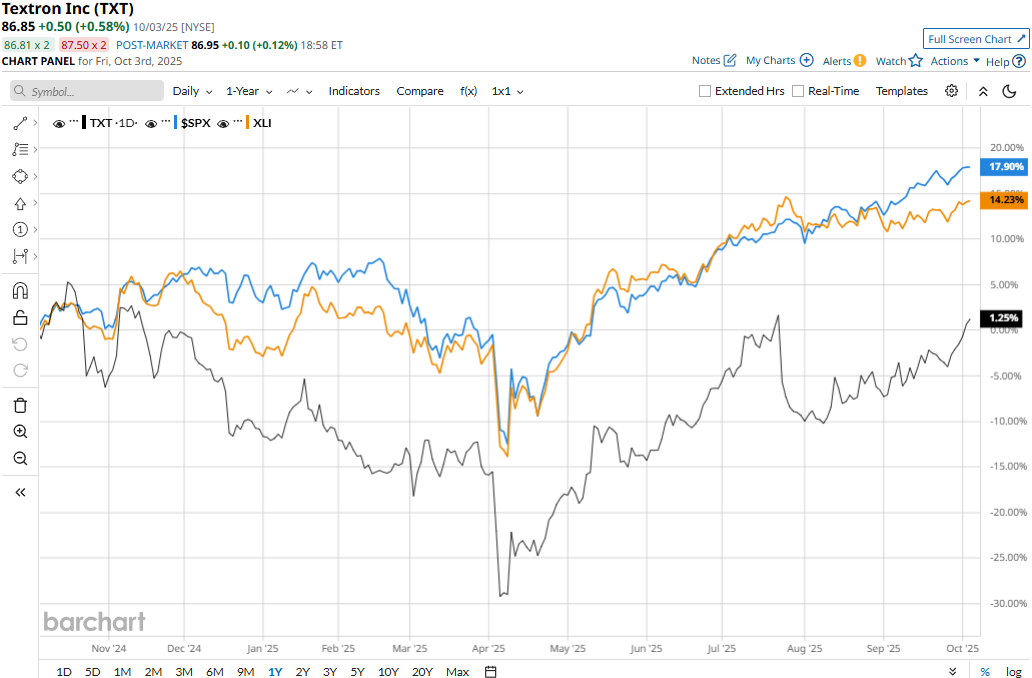1032x678 pixels.
Task: Click the 14.23% XLI value label
Action: pos(1004,199)
